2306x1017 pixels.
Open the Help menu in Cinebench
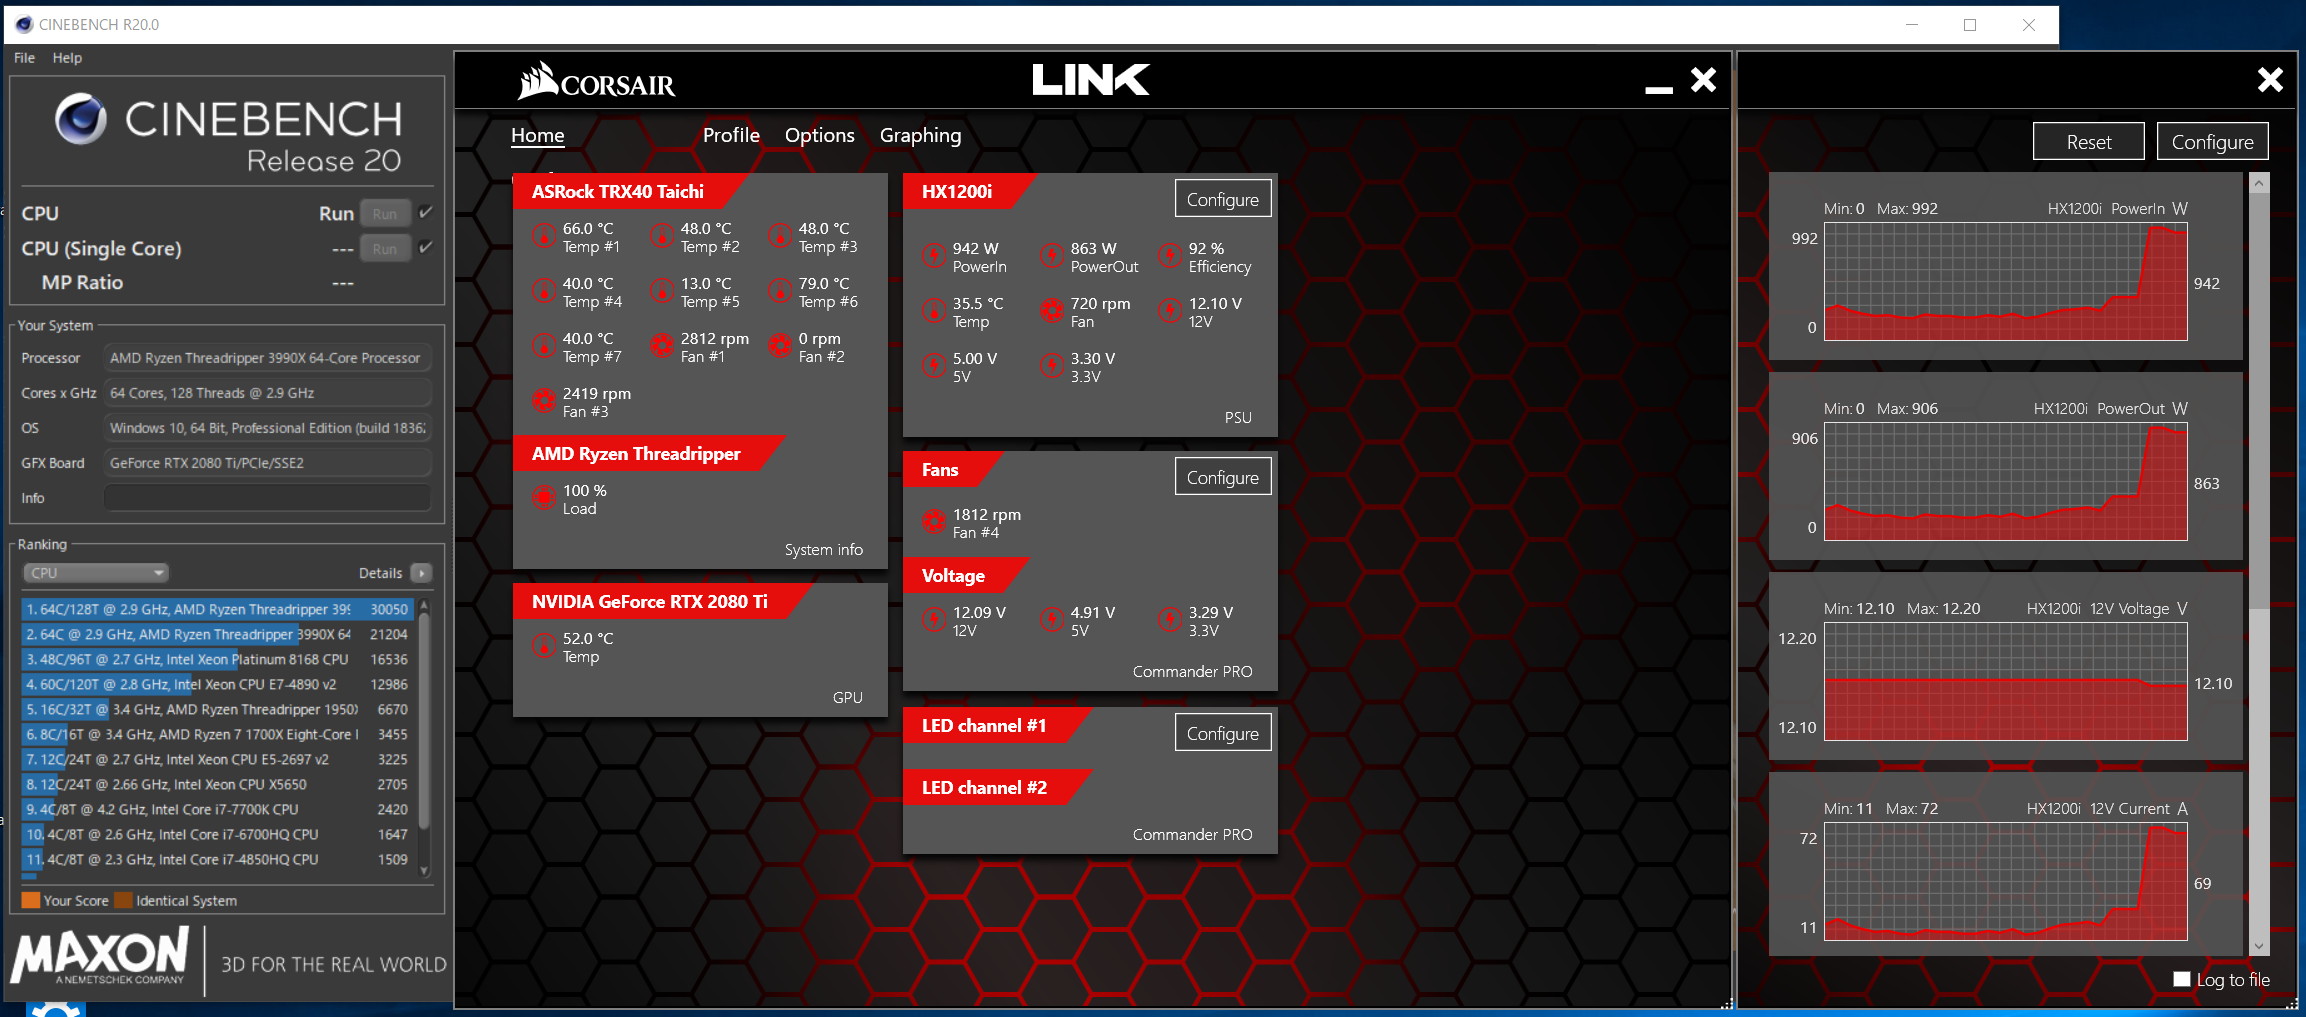point(67,58)
